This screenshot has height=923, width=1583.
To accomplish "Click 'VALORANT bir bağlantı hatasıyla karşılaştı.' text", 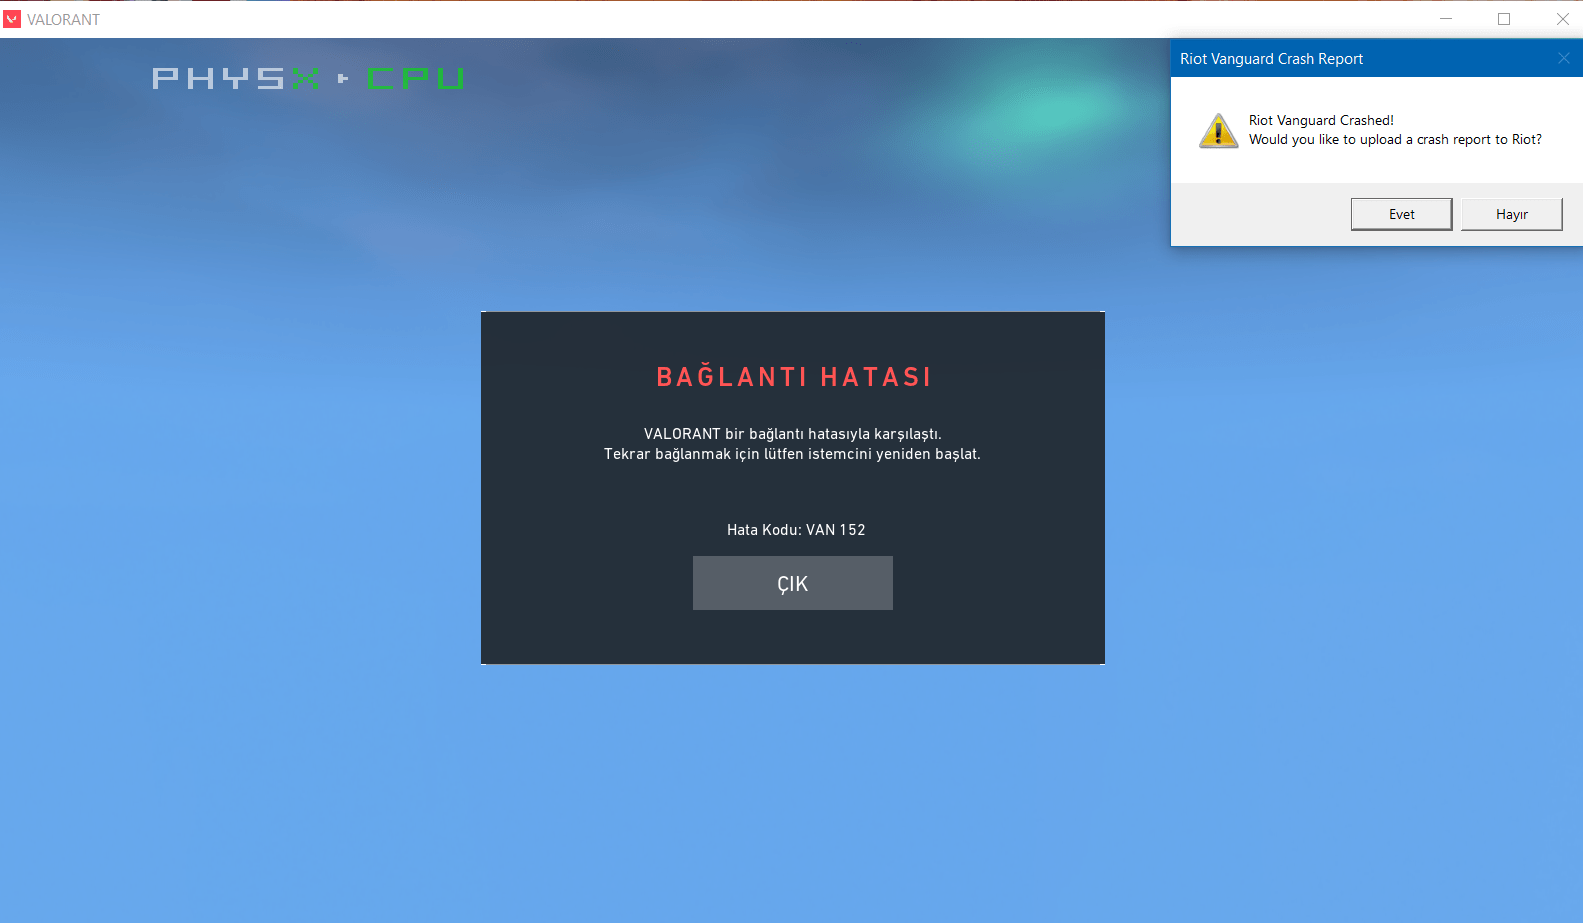I will point(793,434).
